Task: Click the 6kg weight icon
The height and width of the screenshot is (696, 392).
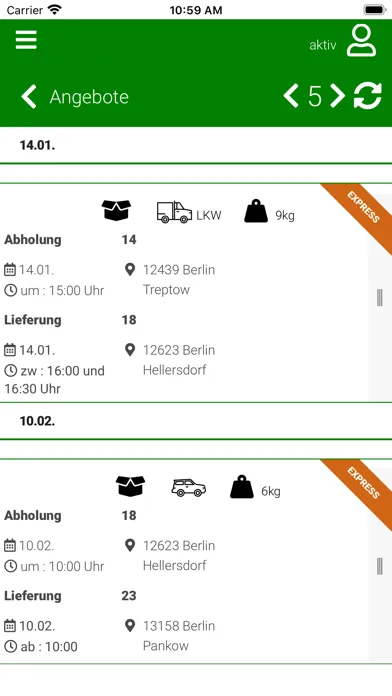Action: [x=242, y=486]
